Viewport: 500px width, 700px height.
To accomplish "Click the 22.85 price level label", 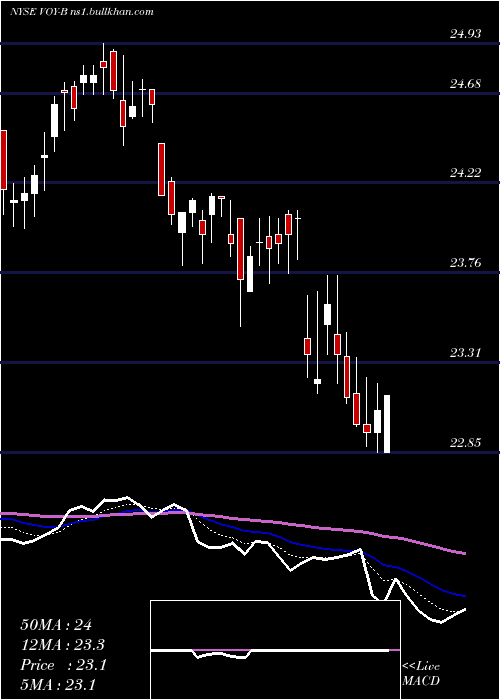I will tap(465, 442).
